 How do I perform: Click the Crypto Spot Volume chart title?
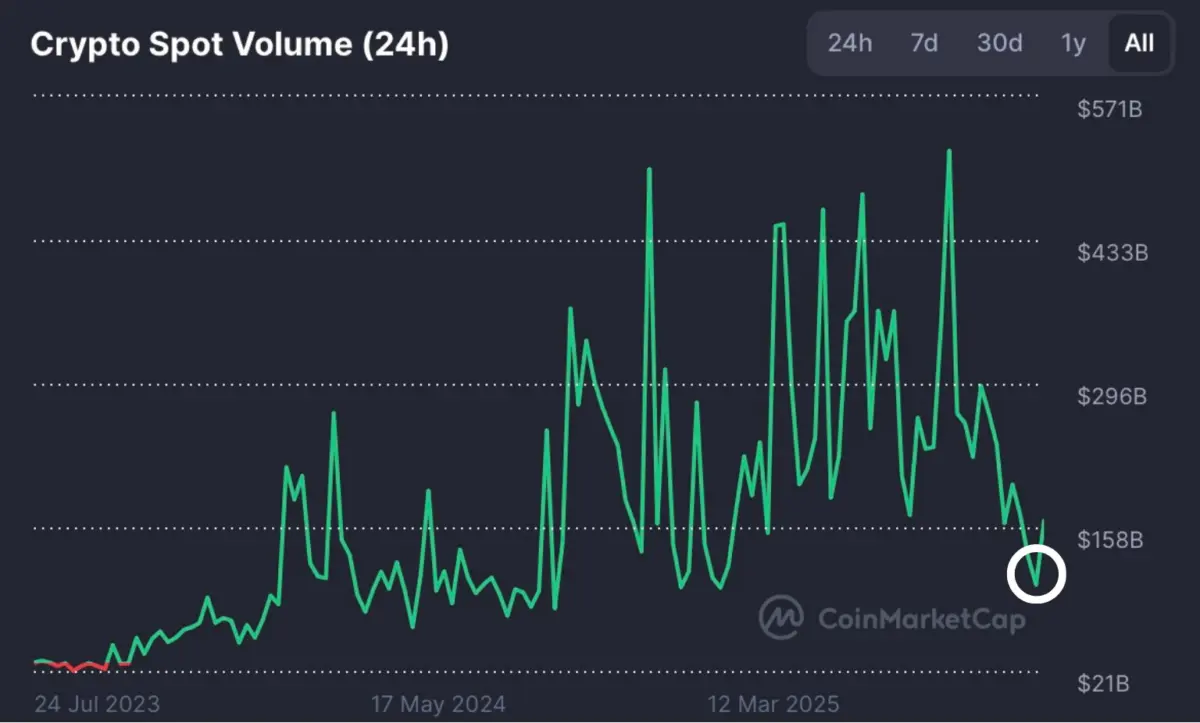click(x=240, y=44)
